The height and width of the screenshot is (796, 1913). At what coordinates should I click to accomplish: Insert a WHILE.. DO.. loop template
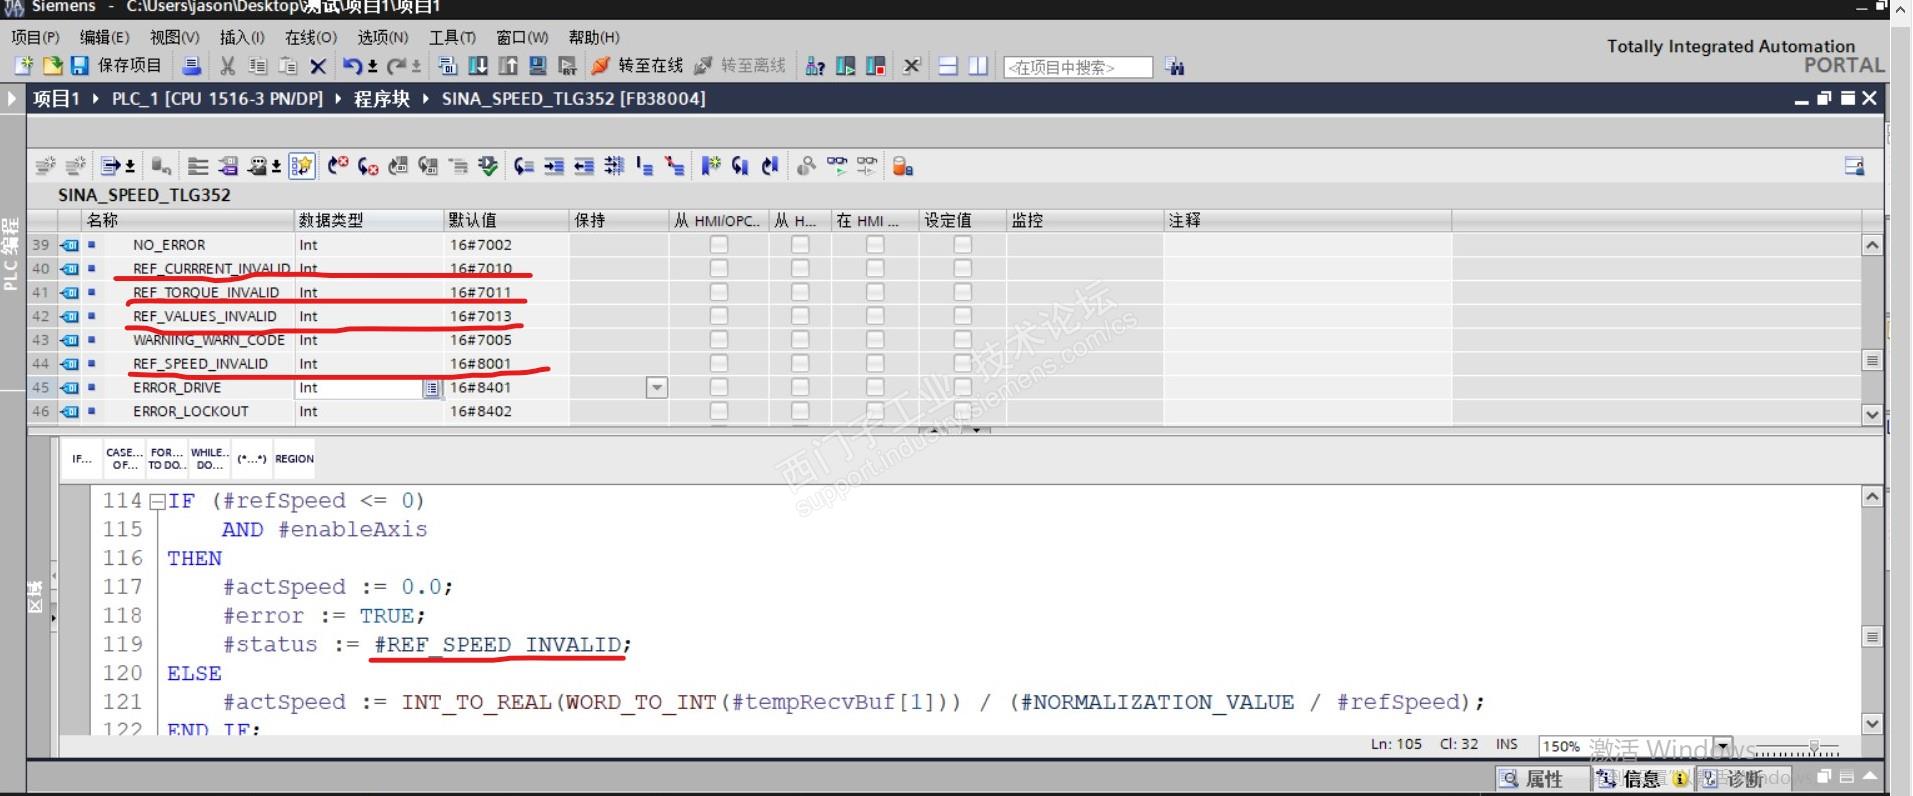[x=209, y=459]
